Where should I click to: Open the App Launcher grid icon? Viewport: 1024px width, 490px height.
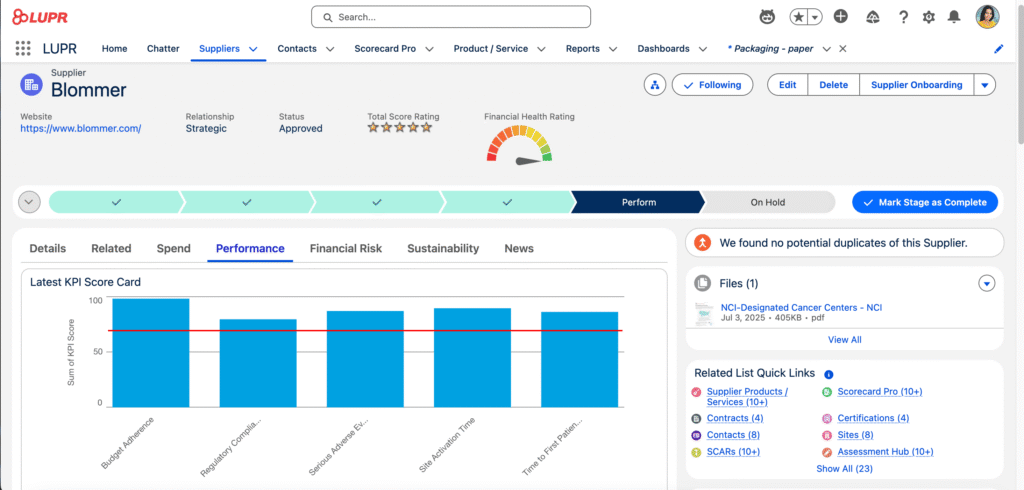click(x=23, y=48)
